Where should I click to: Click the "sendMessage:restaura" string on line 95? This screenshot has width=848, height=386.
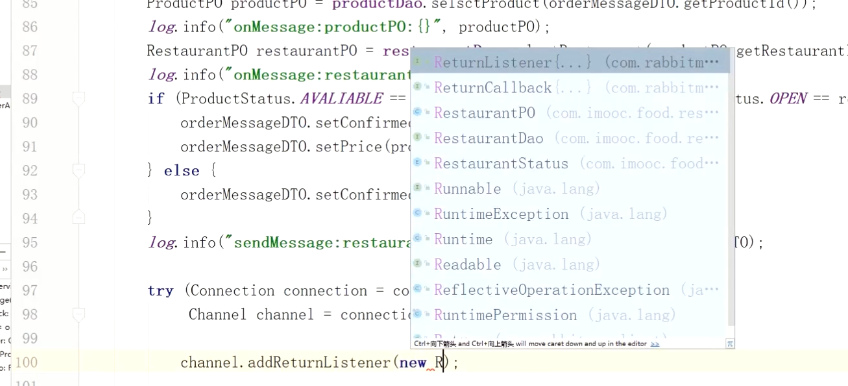(x=319, y=243)
